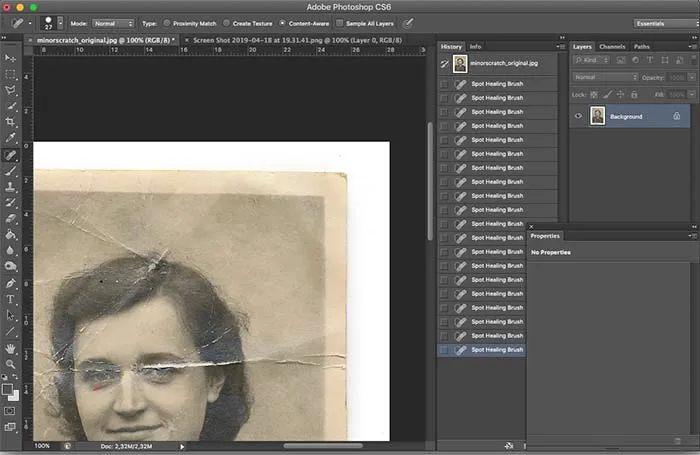Select the Hand tool
The width and height of the screenshot is (700, 455).
[x=10, y=348]
